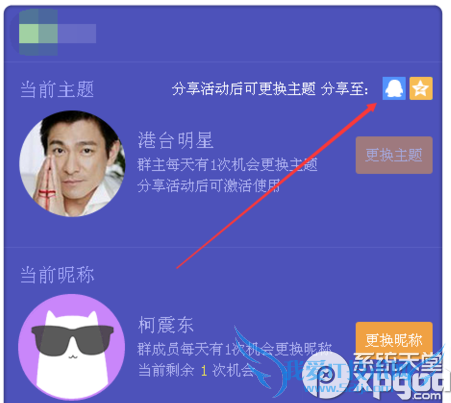Click the 系统天堂 watermark text
The image size is (451, 403).
point(398,363)
